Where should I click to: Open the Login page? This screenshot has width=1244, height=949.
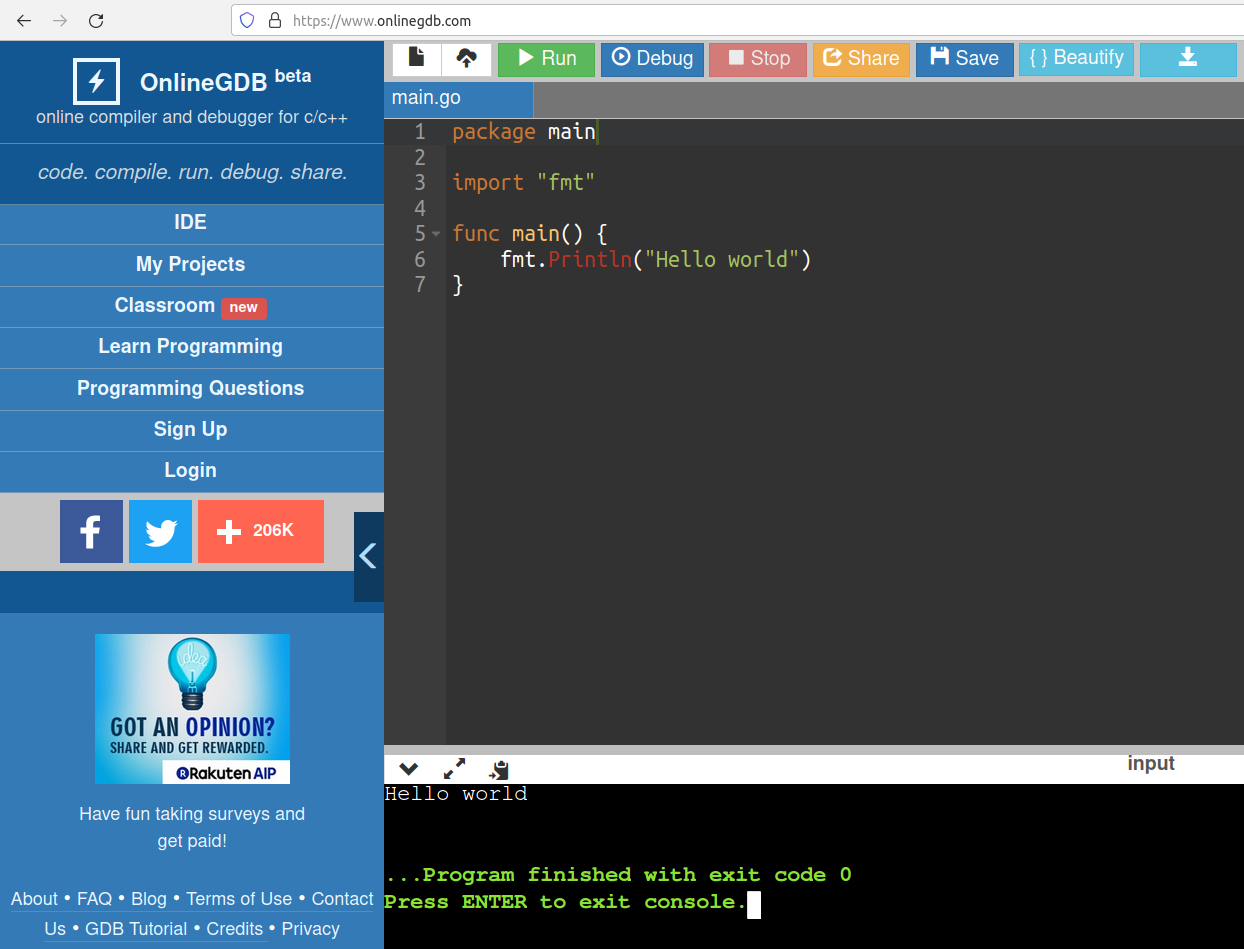coord(191,470)
